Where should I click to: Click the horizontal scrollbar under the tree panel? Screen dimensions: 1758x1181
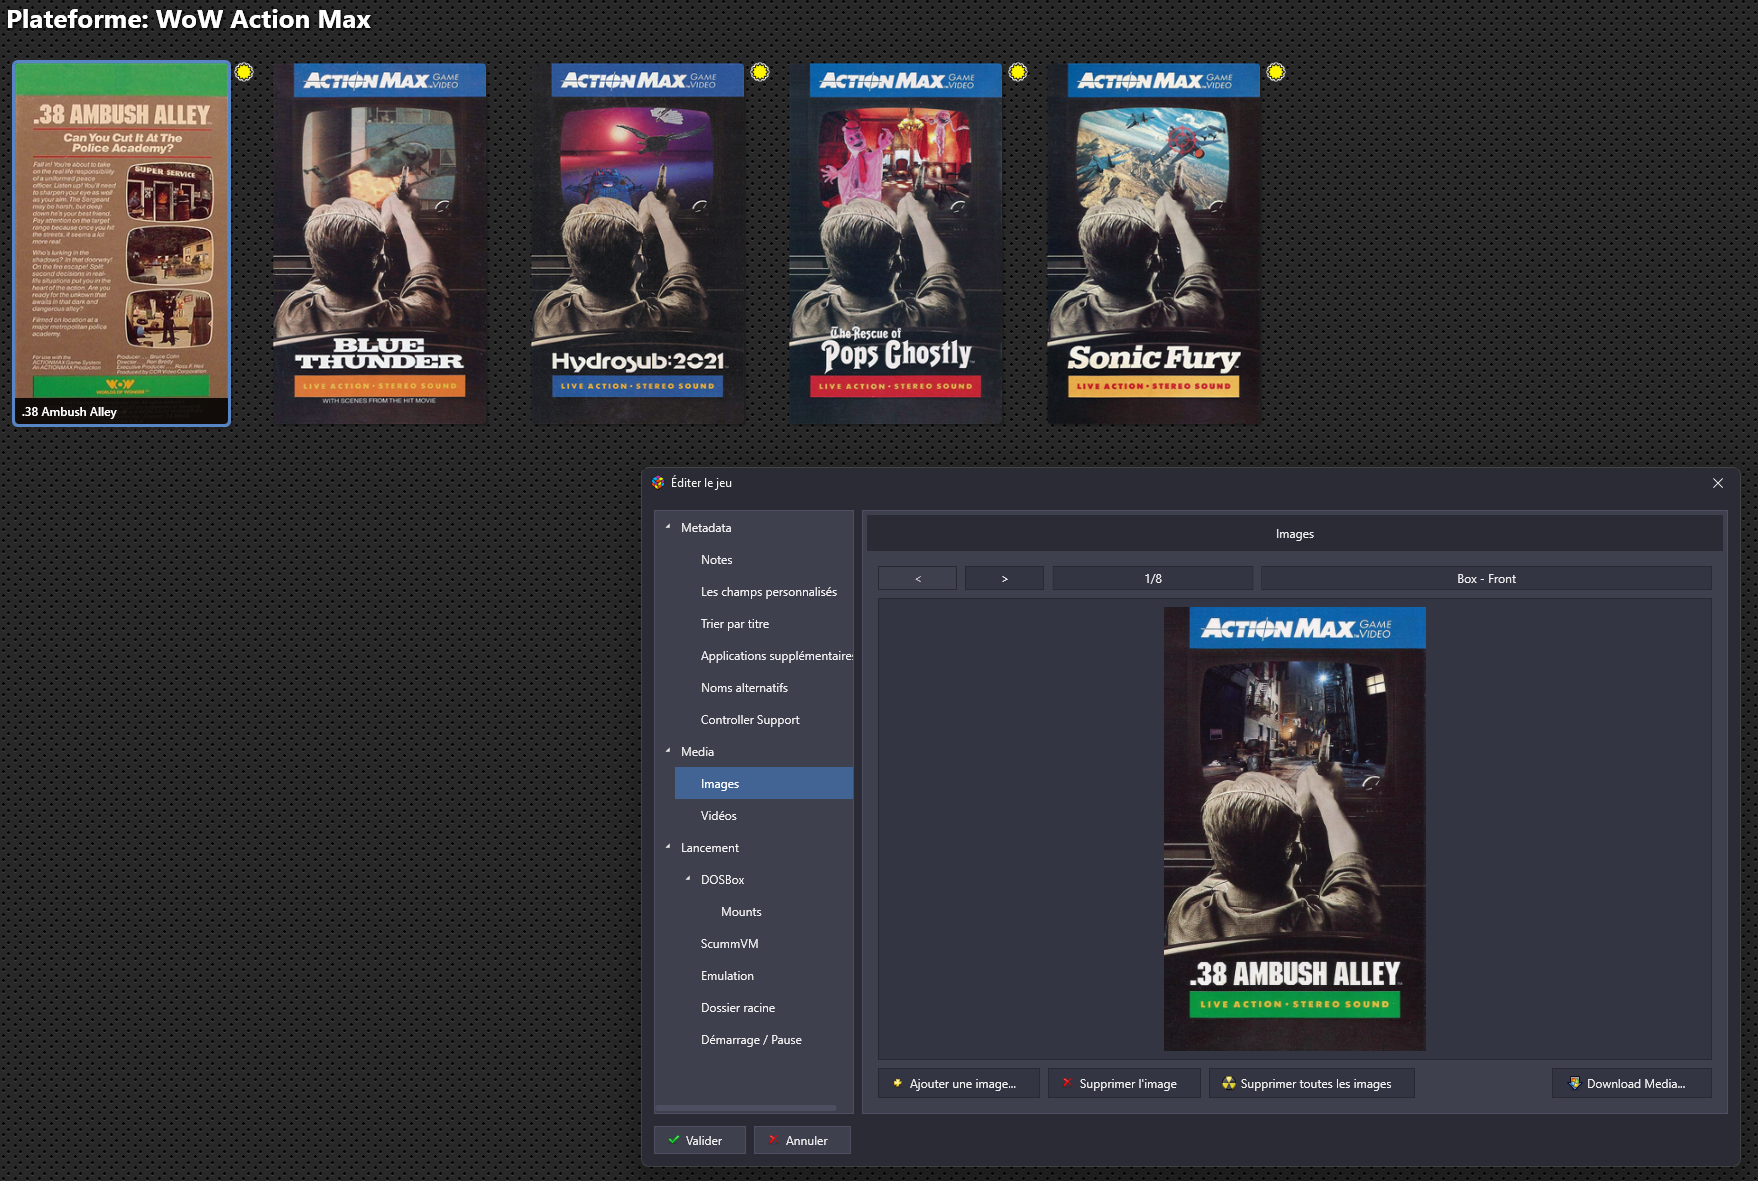746,1108
